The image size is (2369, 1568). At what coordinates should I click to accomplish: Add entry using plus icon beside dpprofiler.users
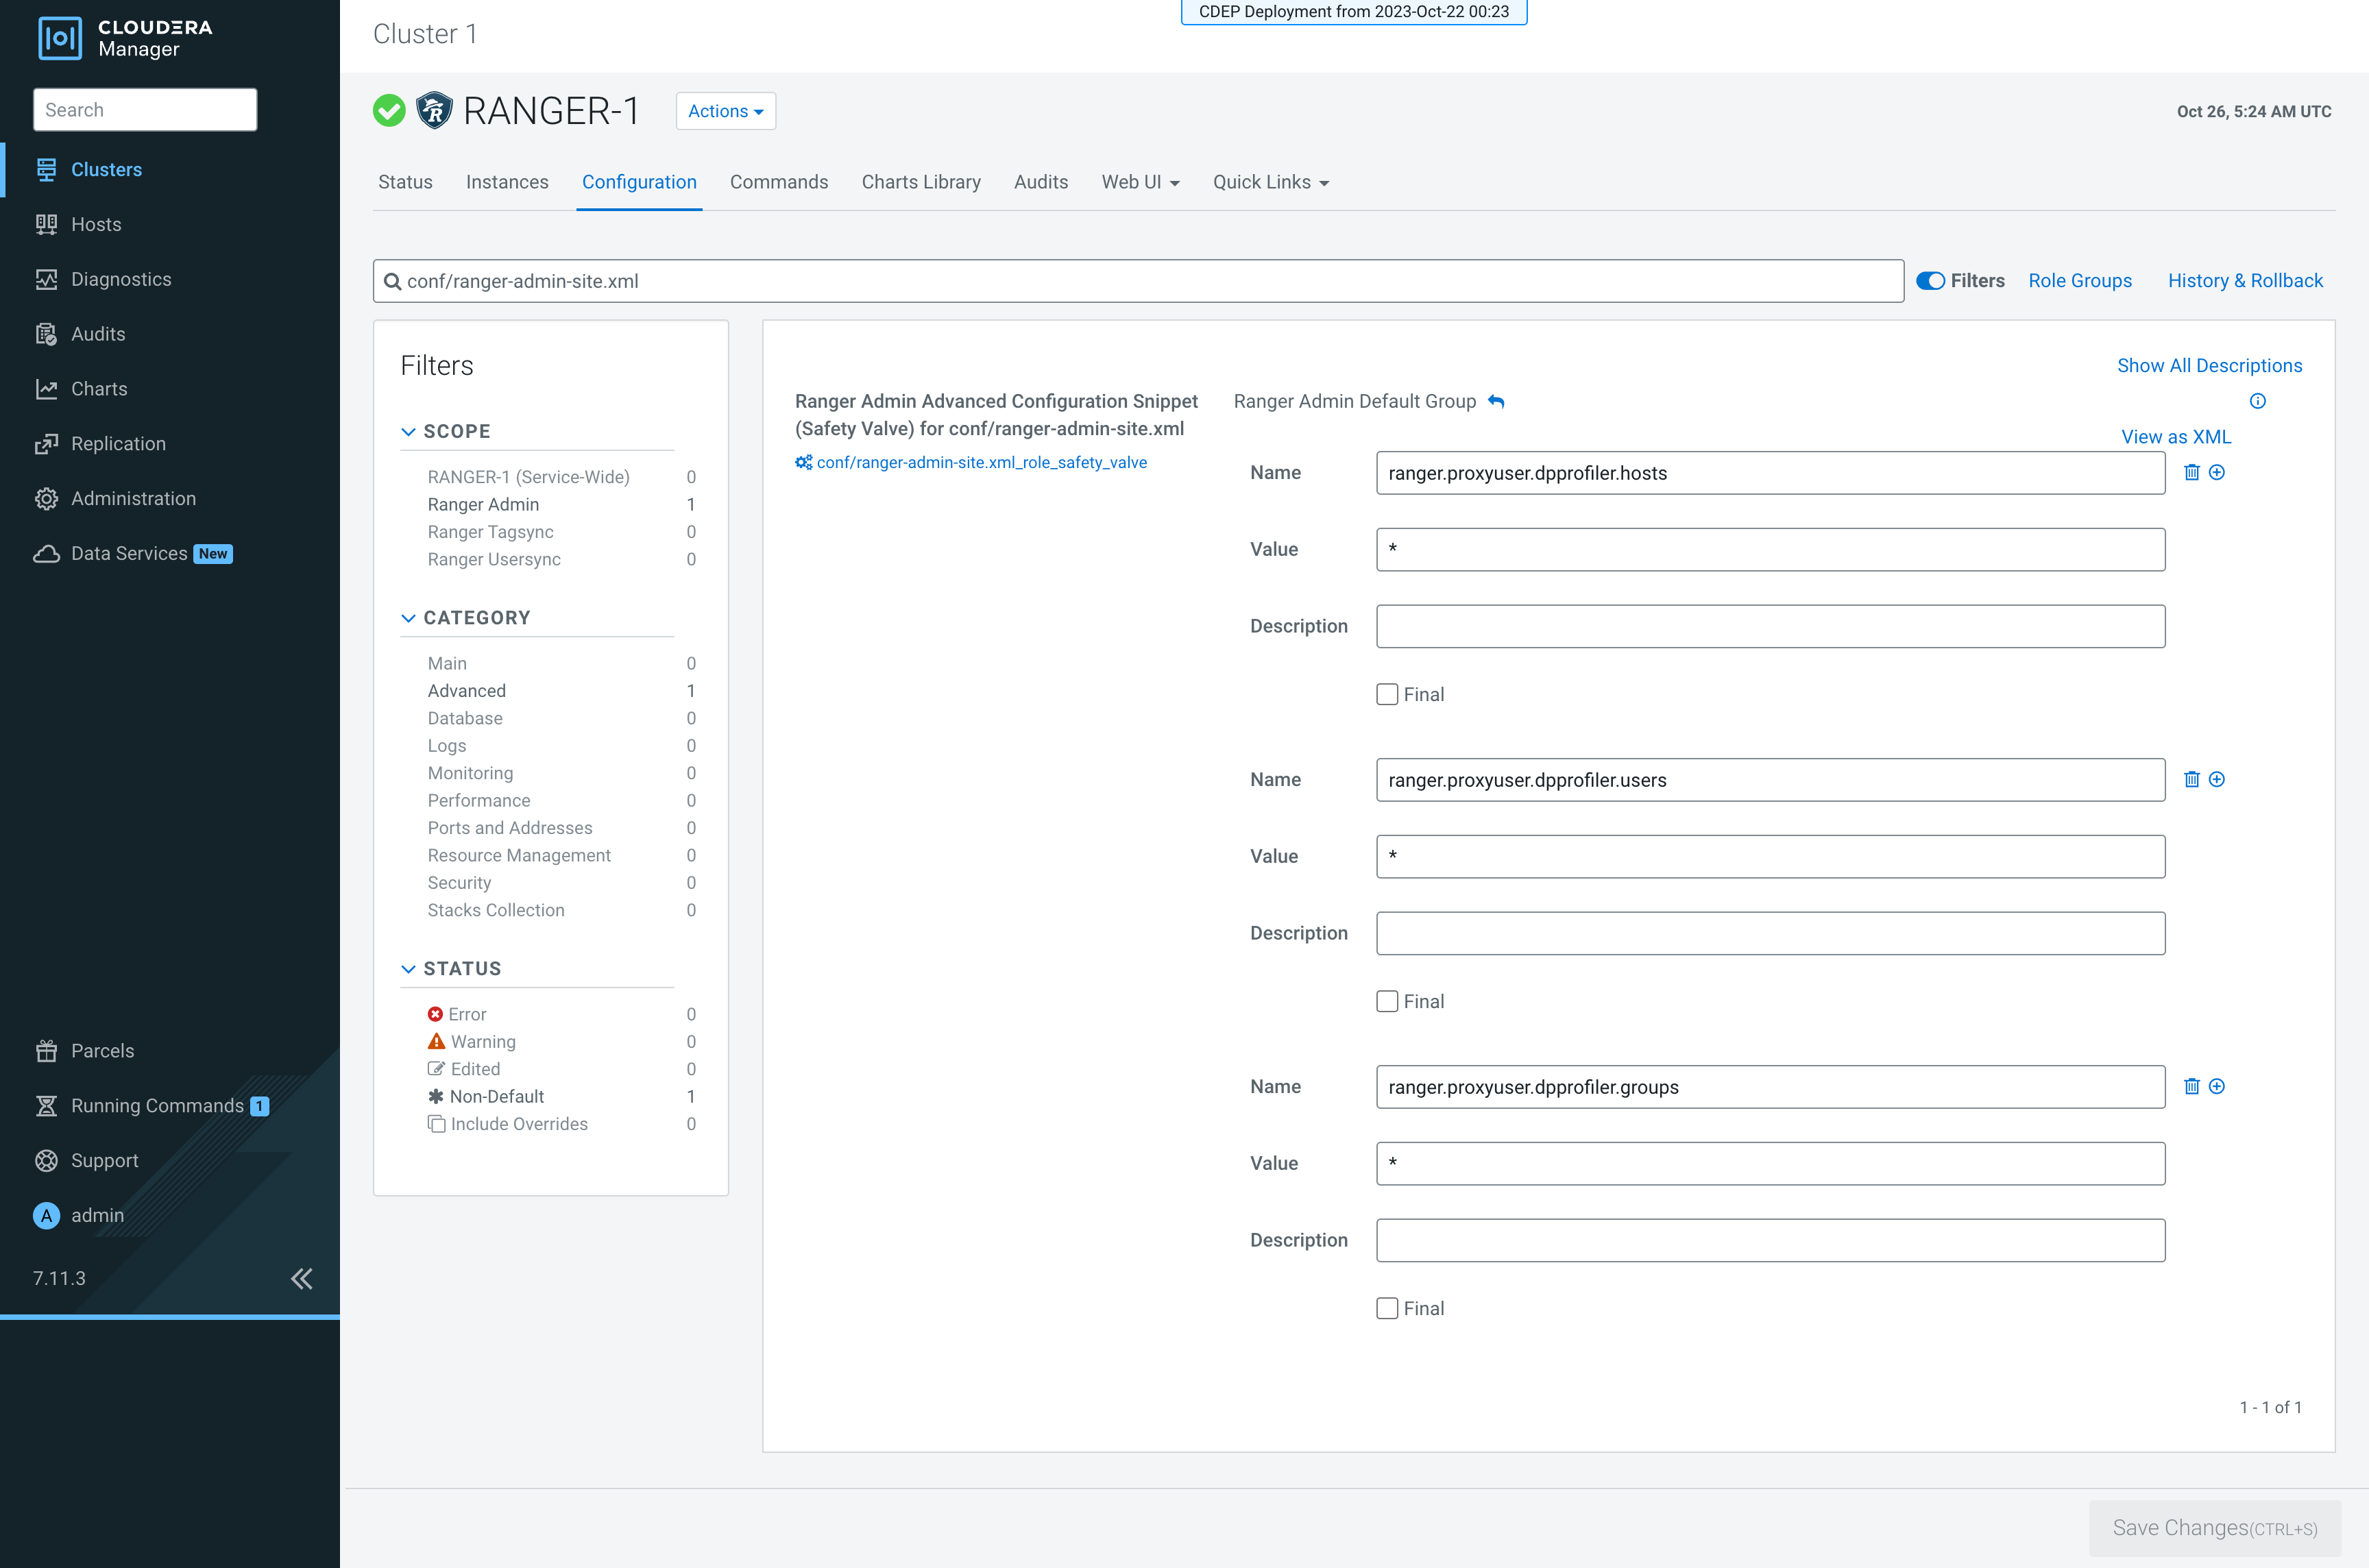coord(2216,779)
